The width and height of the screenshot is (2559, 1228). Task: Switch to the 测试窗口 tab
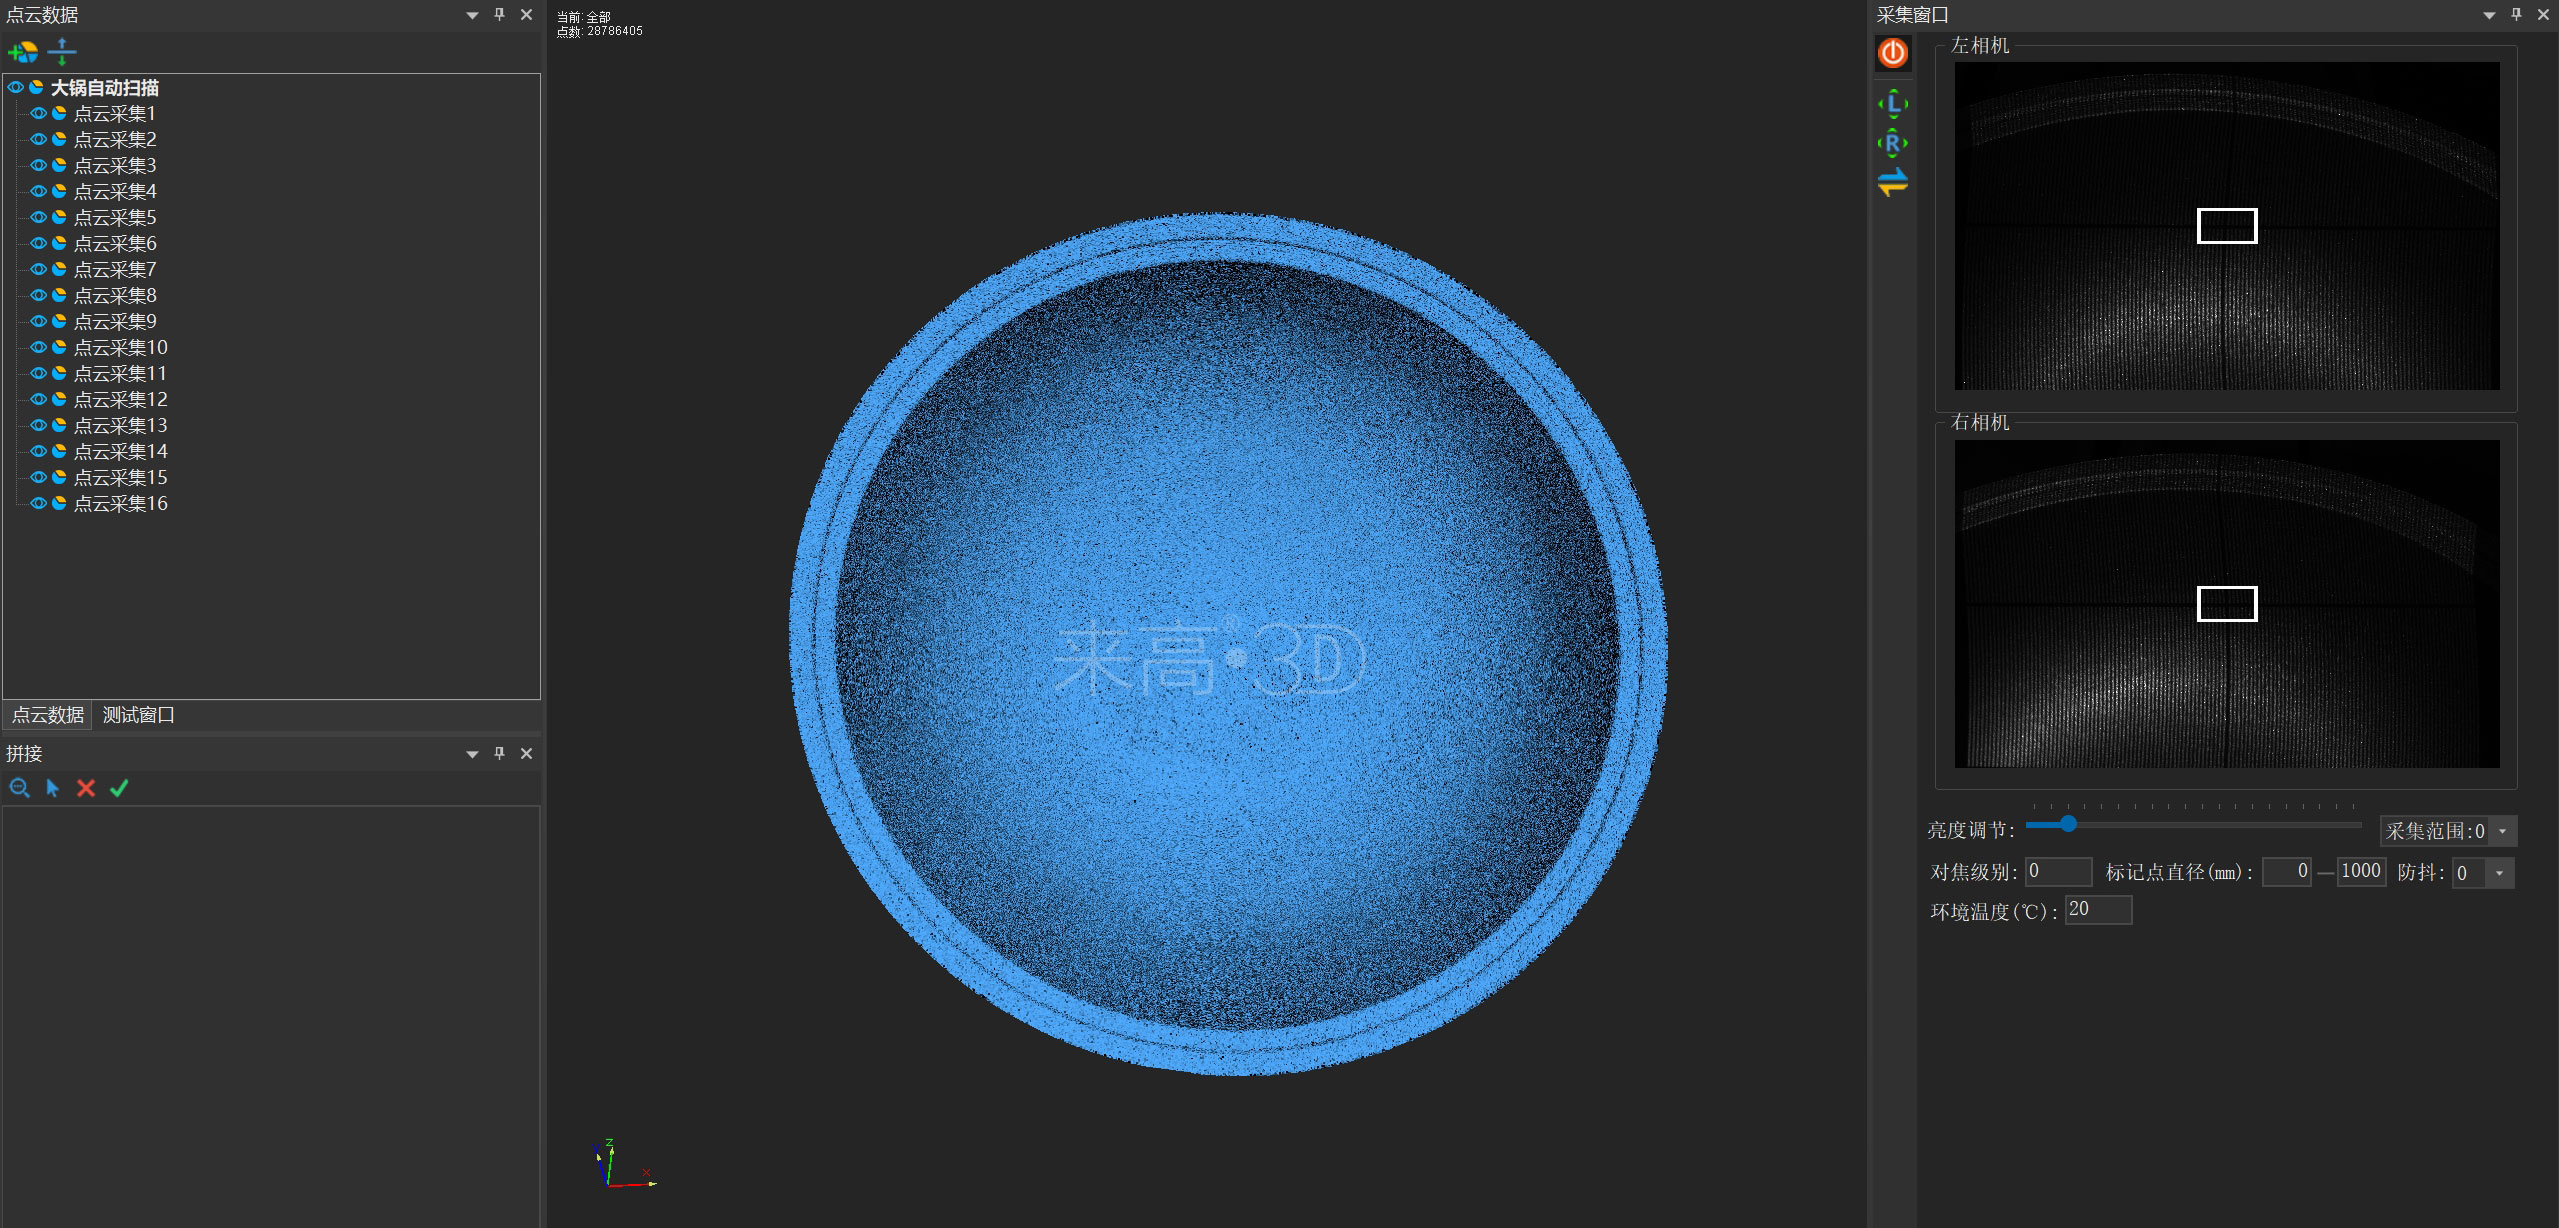click(138, 715)
